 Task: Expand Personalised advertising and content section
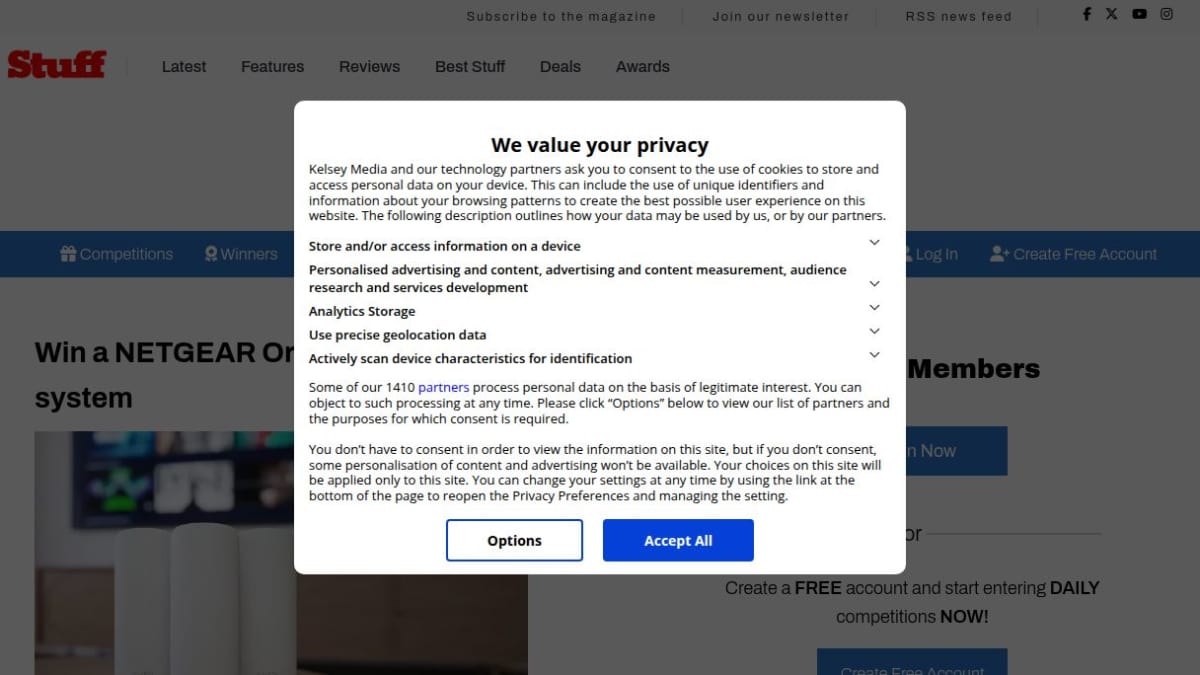(x=874, y=284)
